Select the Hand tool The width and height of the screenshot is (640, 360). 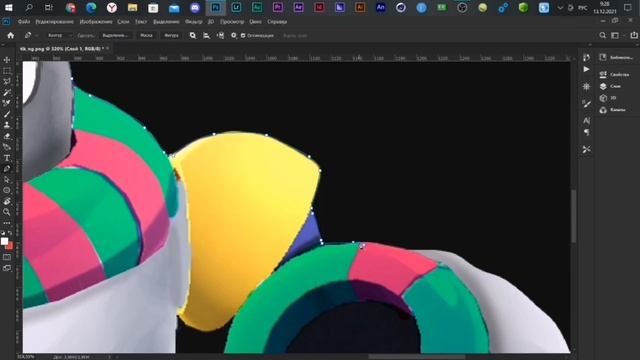point(7,201)
